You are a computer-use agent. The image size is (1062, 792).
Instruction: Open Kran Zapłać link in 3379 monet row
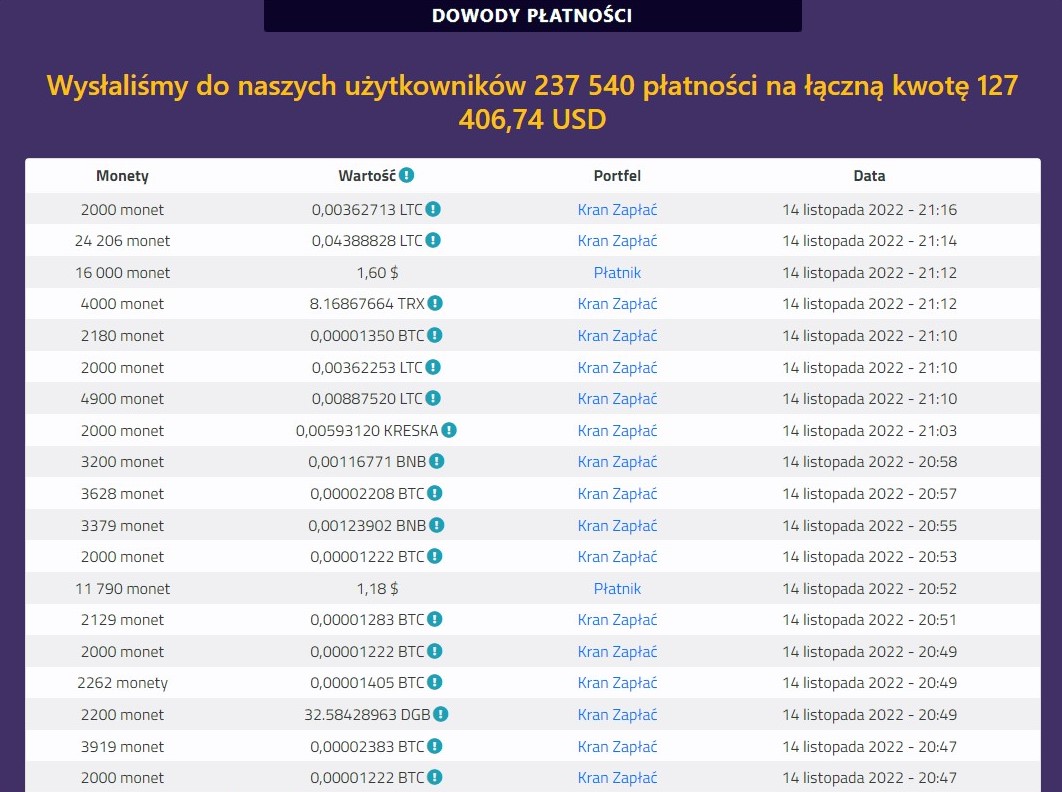[x=617, y=526]
